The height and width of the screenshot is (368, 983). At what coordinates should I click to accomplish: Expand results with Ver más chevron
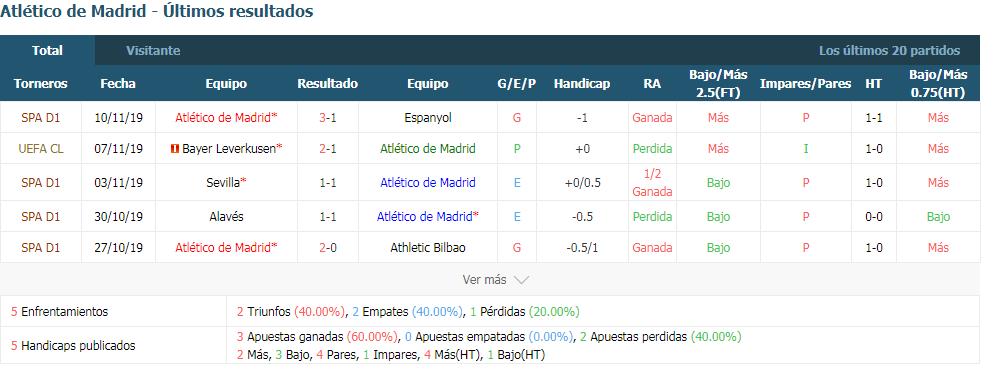pyautogui.click(x=521, y=280)
